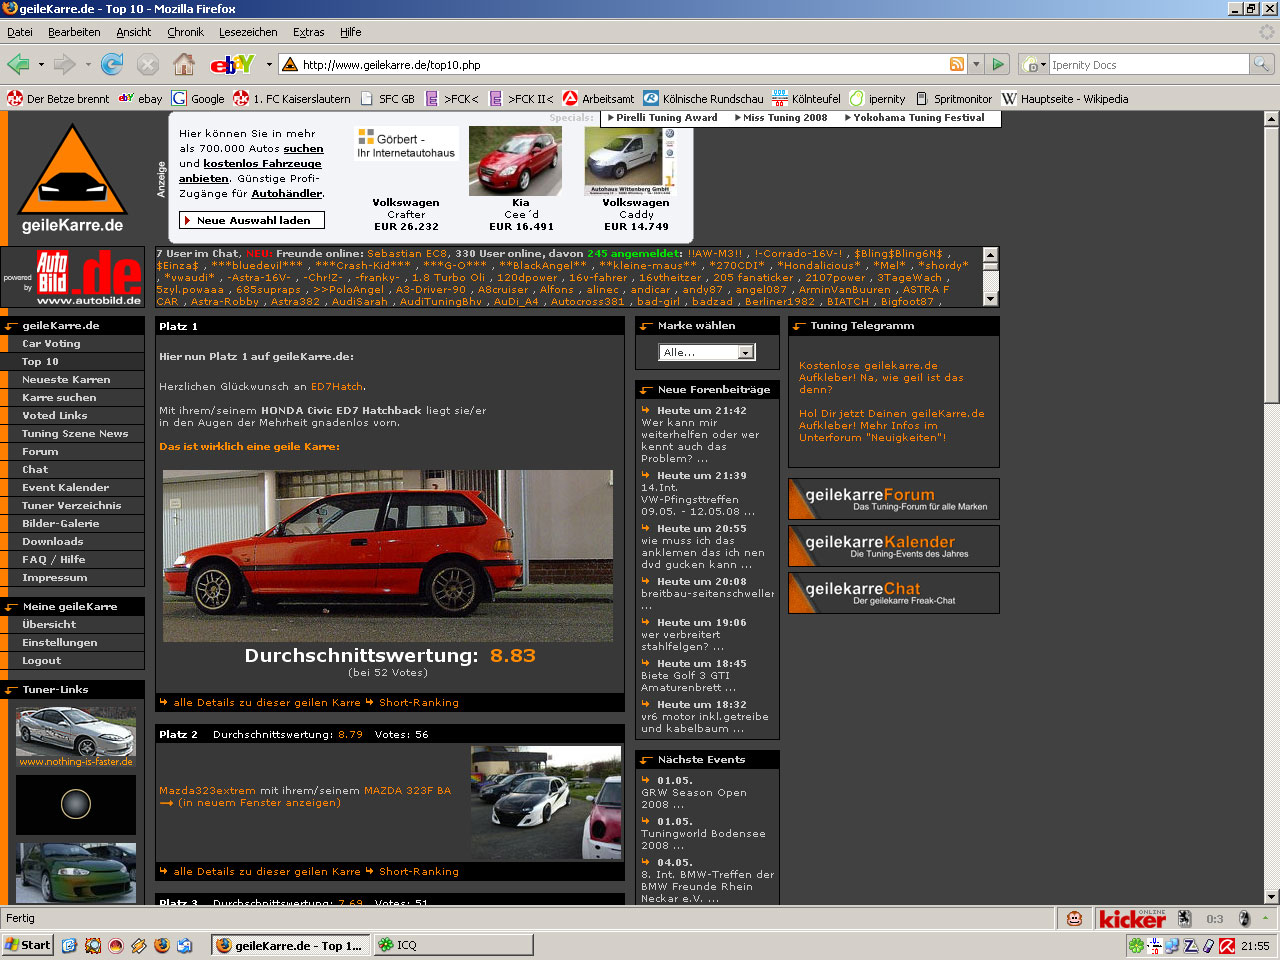Click the Firefox Home icon

click(x=184, y=65)
